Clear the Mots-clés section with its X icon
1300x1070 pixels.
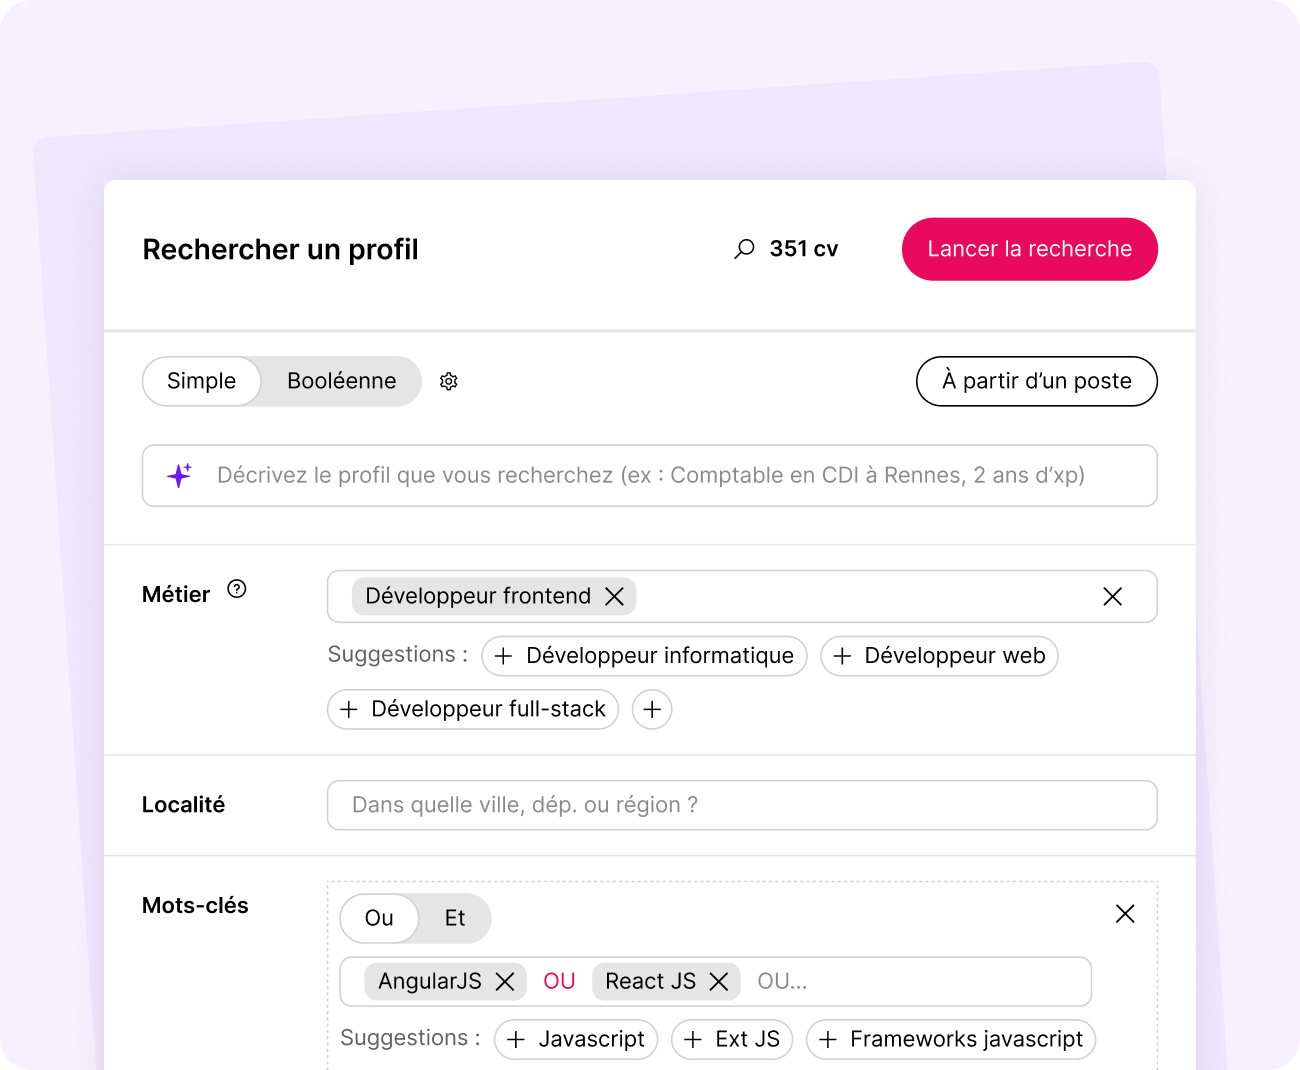click(x=1125, y=913)
